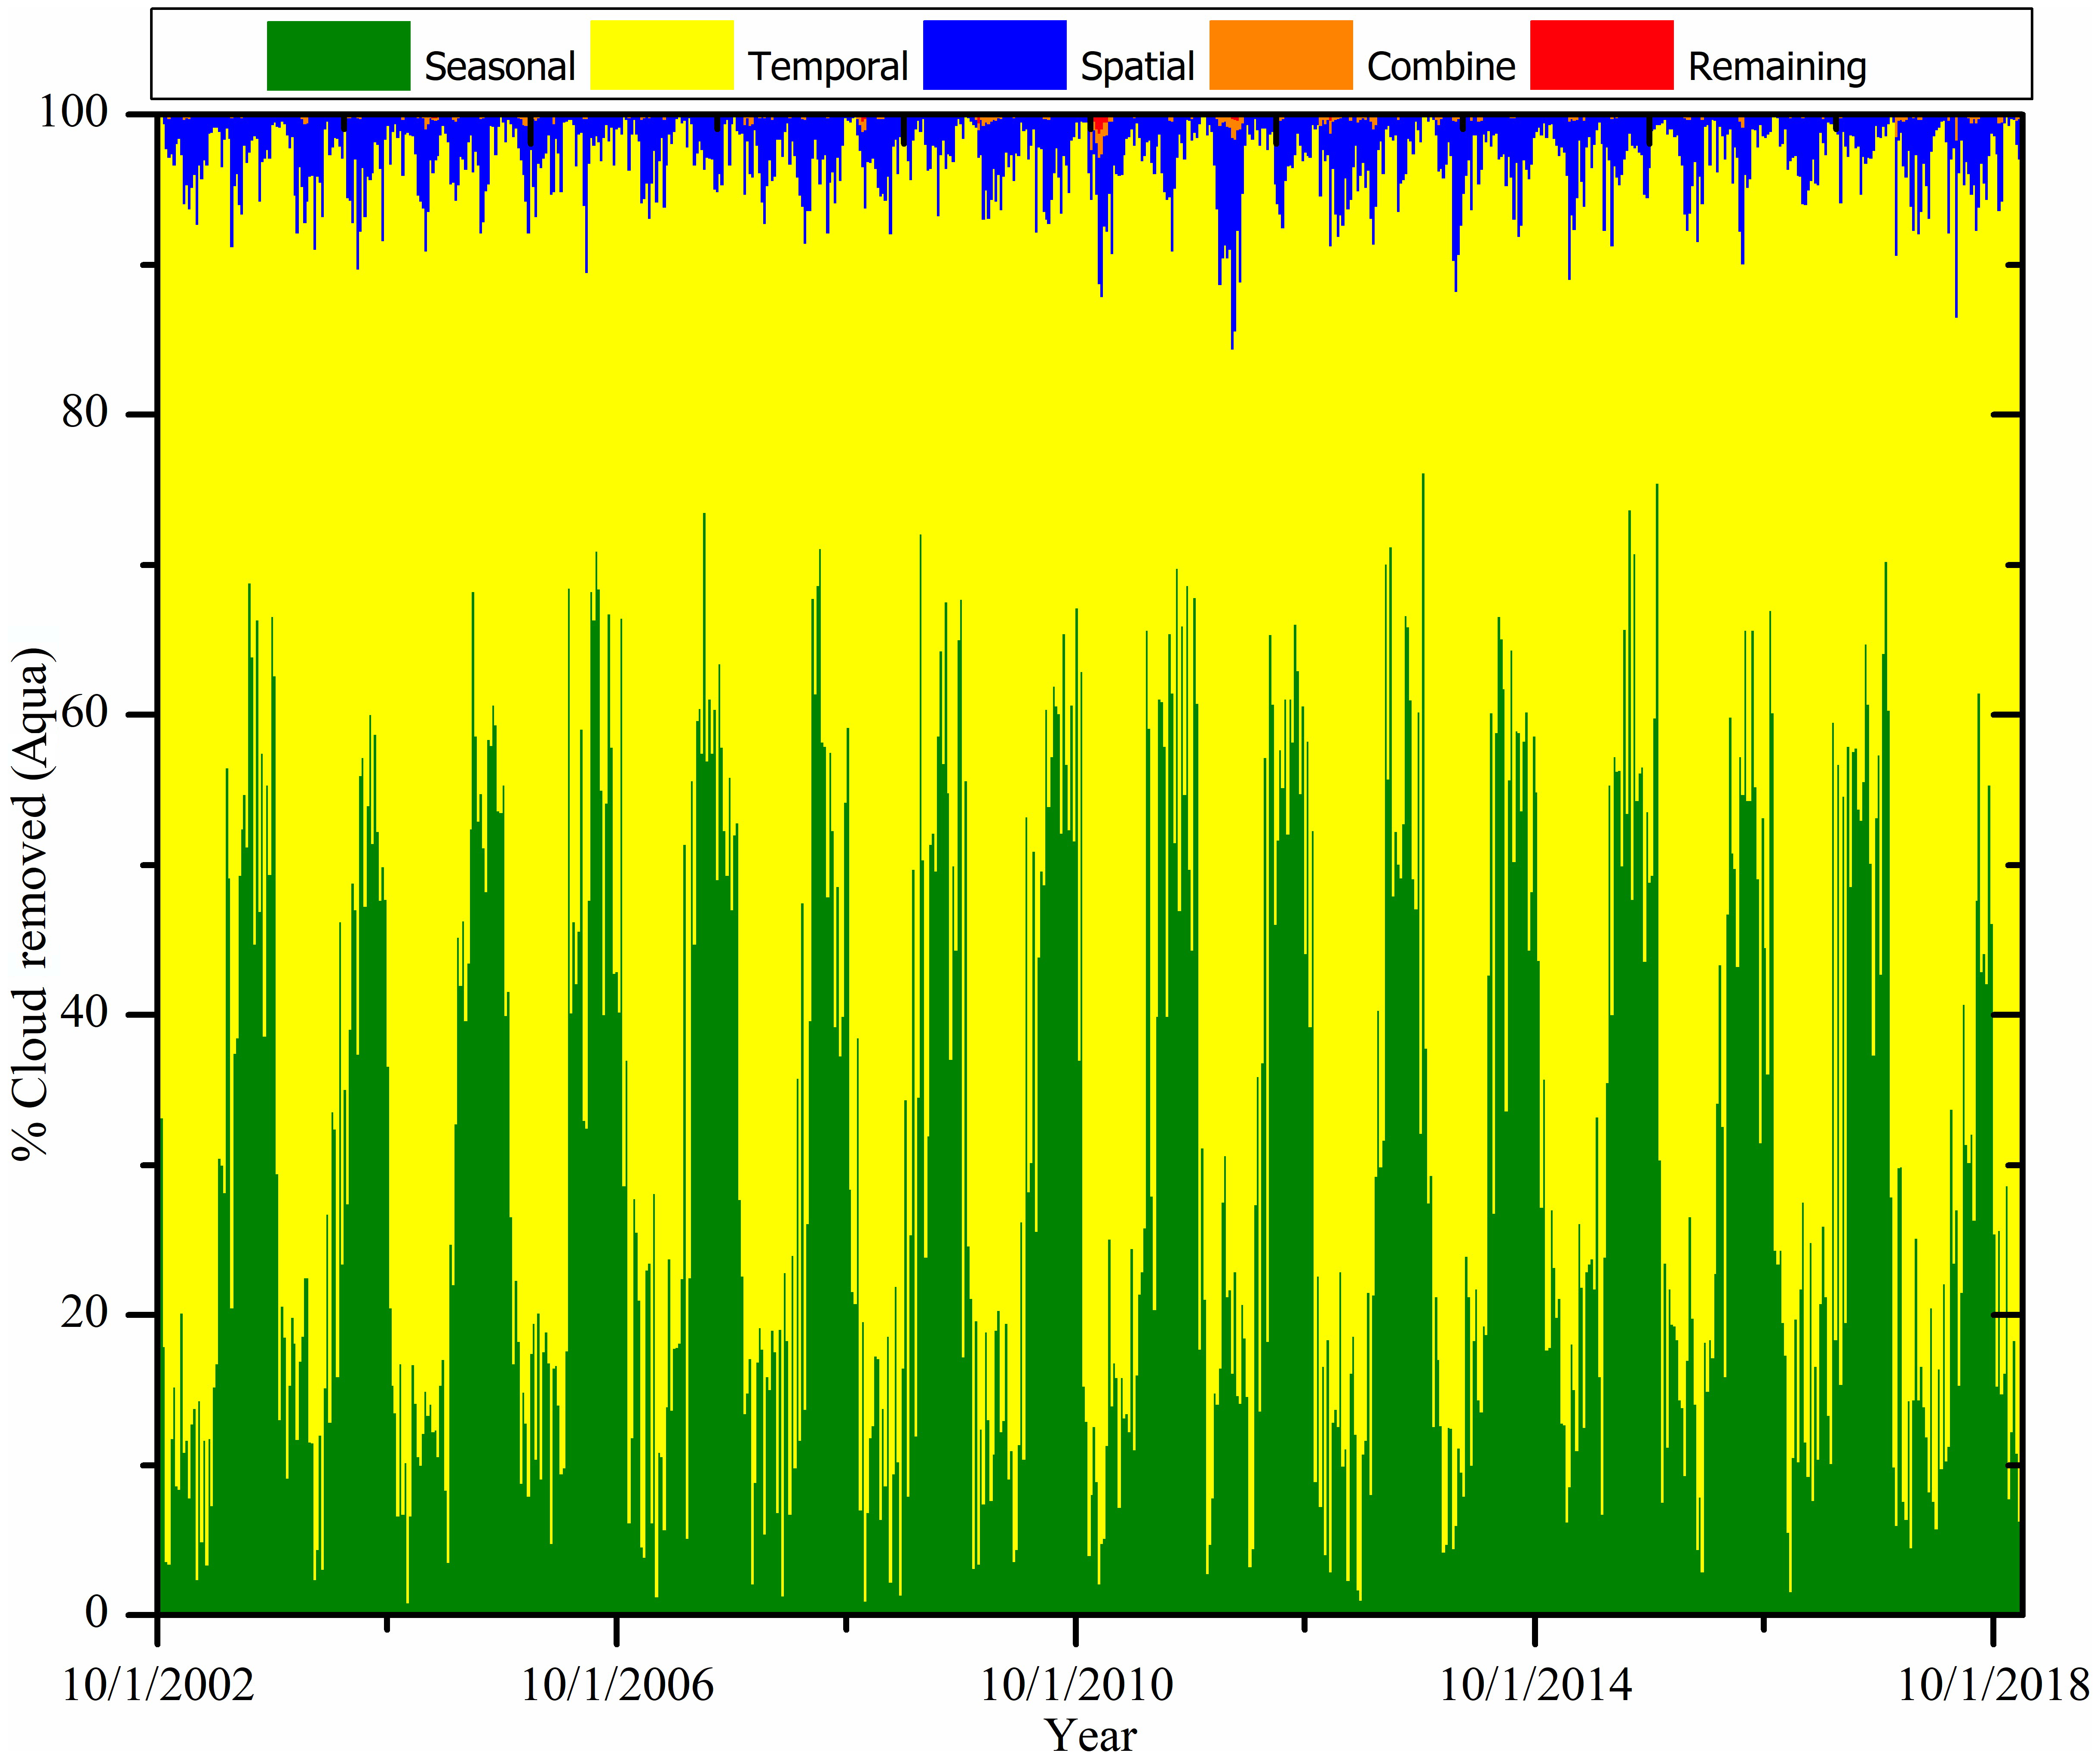Image resolution: width=2100 pixels, height=1759 pixels.
Task: Click the green Seasonal legend swatch
Action: 338,56
